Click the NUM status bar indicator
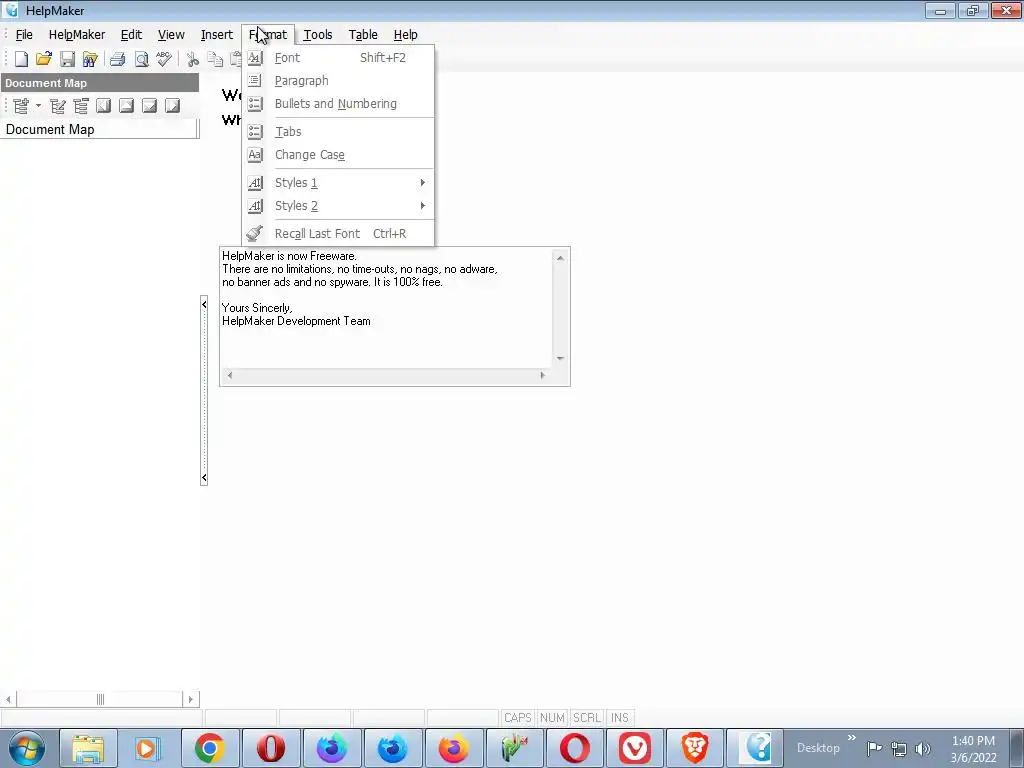The width and height of the screenshot is (1024, 768). tap(552, 718)
